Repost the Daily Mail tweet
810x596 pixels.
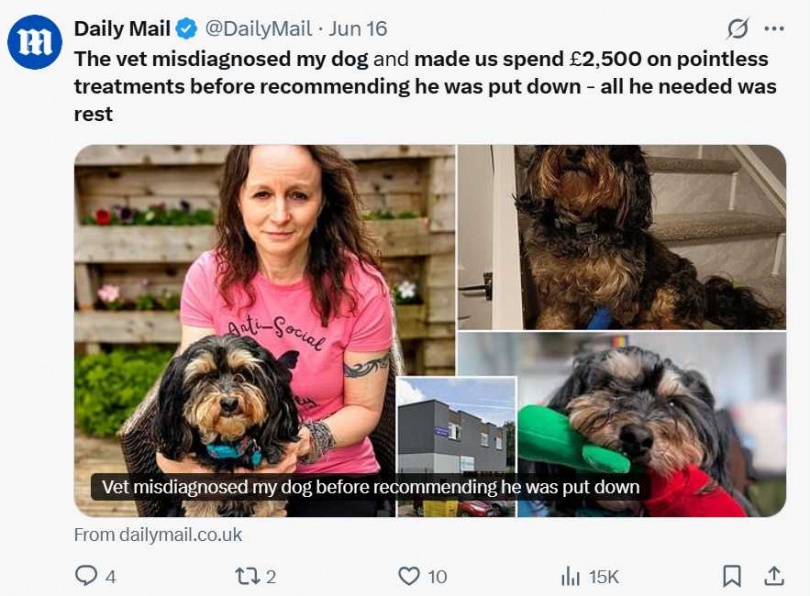tap(244, 575)
